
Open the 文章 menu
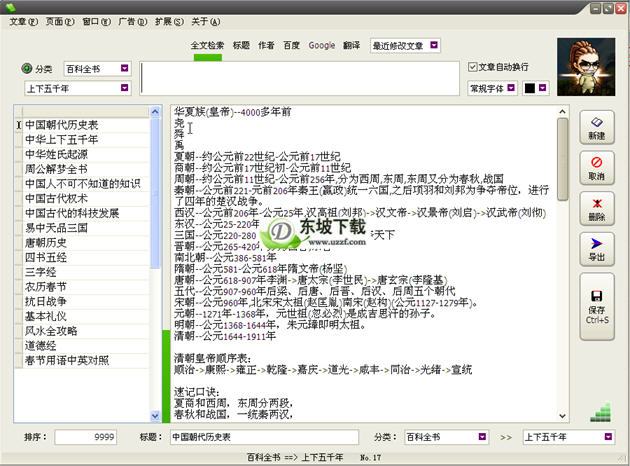[x=24, y=22]
